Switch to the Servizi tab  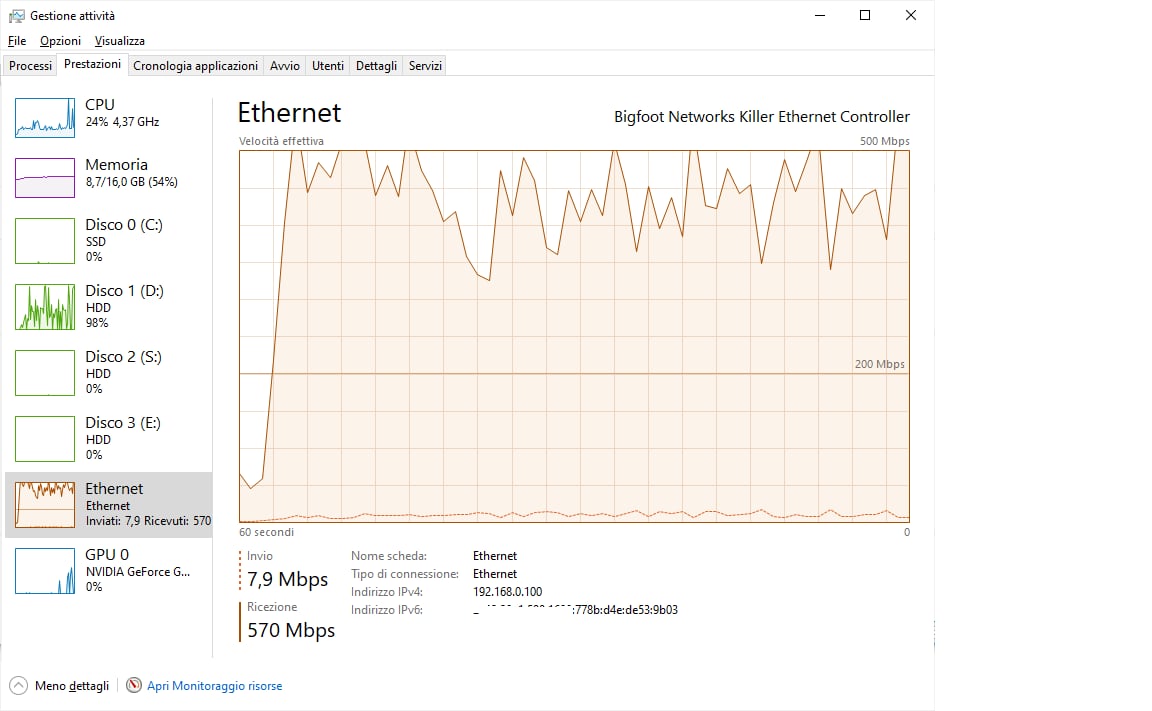click(x=425, y=66)
